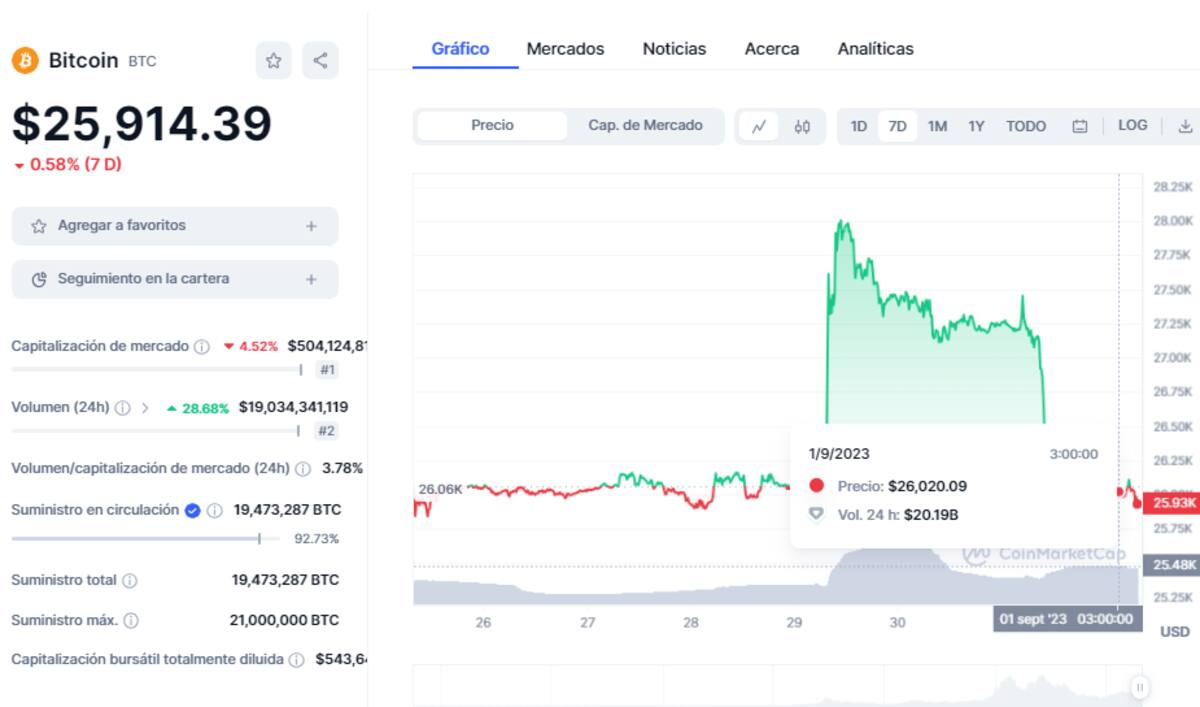
Task: Click the chart range slider handle
Action: 1139,687
